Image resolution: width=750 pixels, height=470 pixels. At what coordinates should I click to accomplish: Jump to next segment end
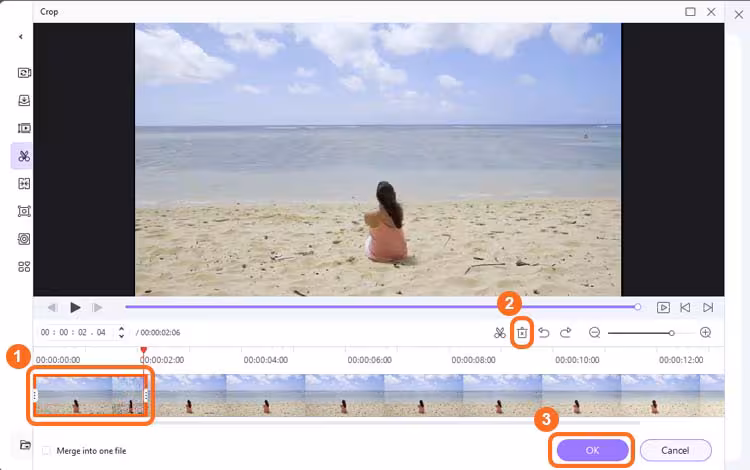(708, 307)
